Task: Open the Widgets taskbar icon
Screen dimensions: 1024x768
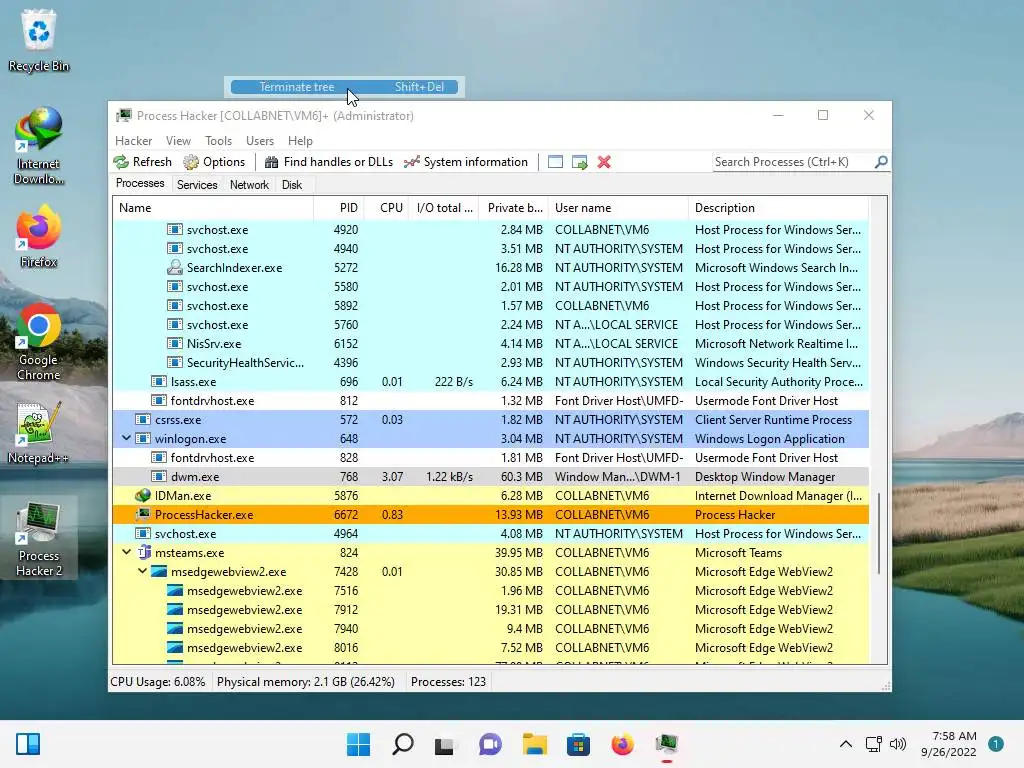Action: (28, 744)
